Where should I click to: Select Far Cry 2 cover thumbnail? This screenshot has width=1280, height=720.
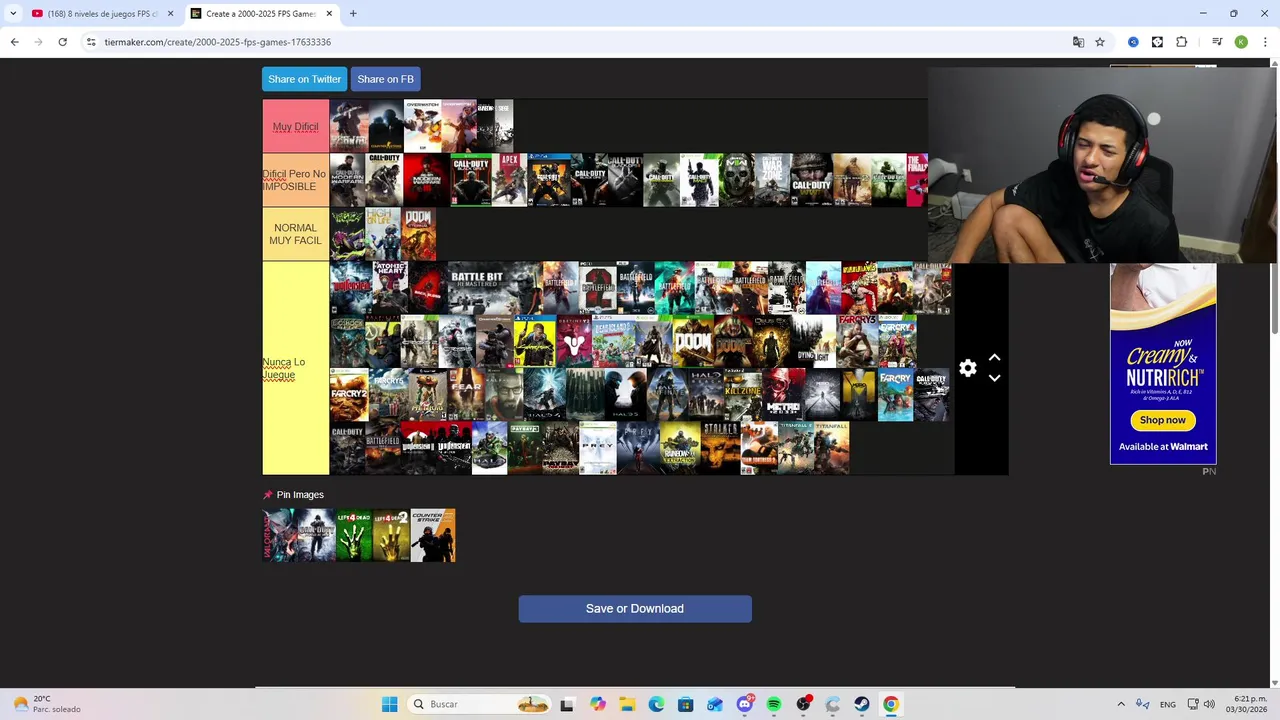coord(349,396)
